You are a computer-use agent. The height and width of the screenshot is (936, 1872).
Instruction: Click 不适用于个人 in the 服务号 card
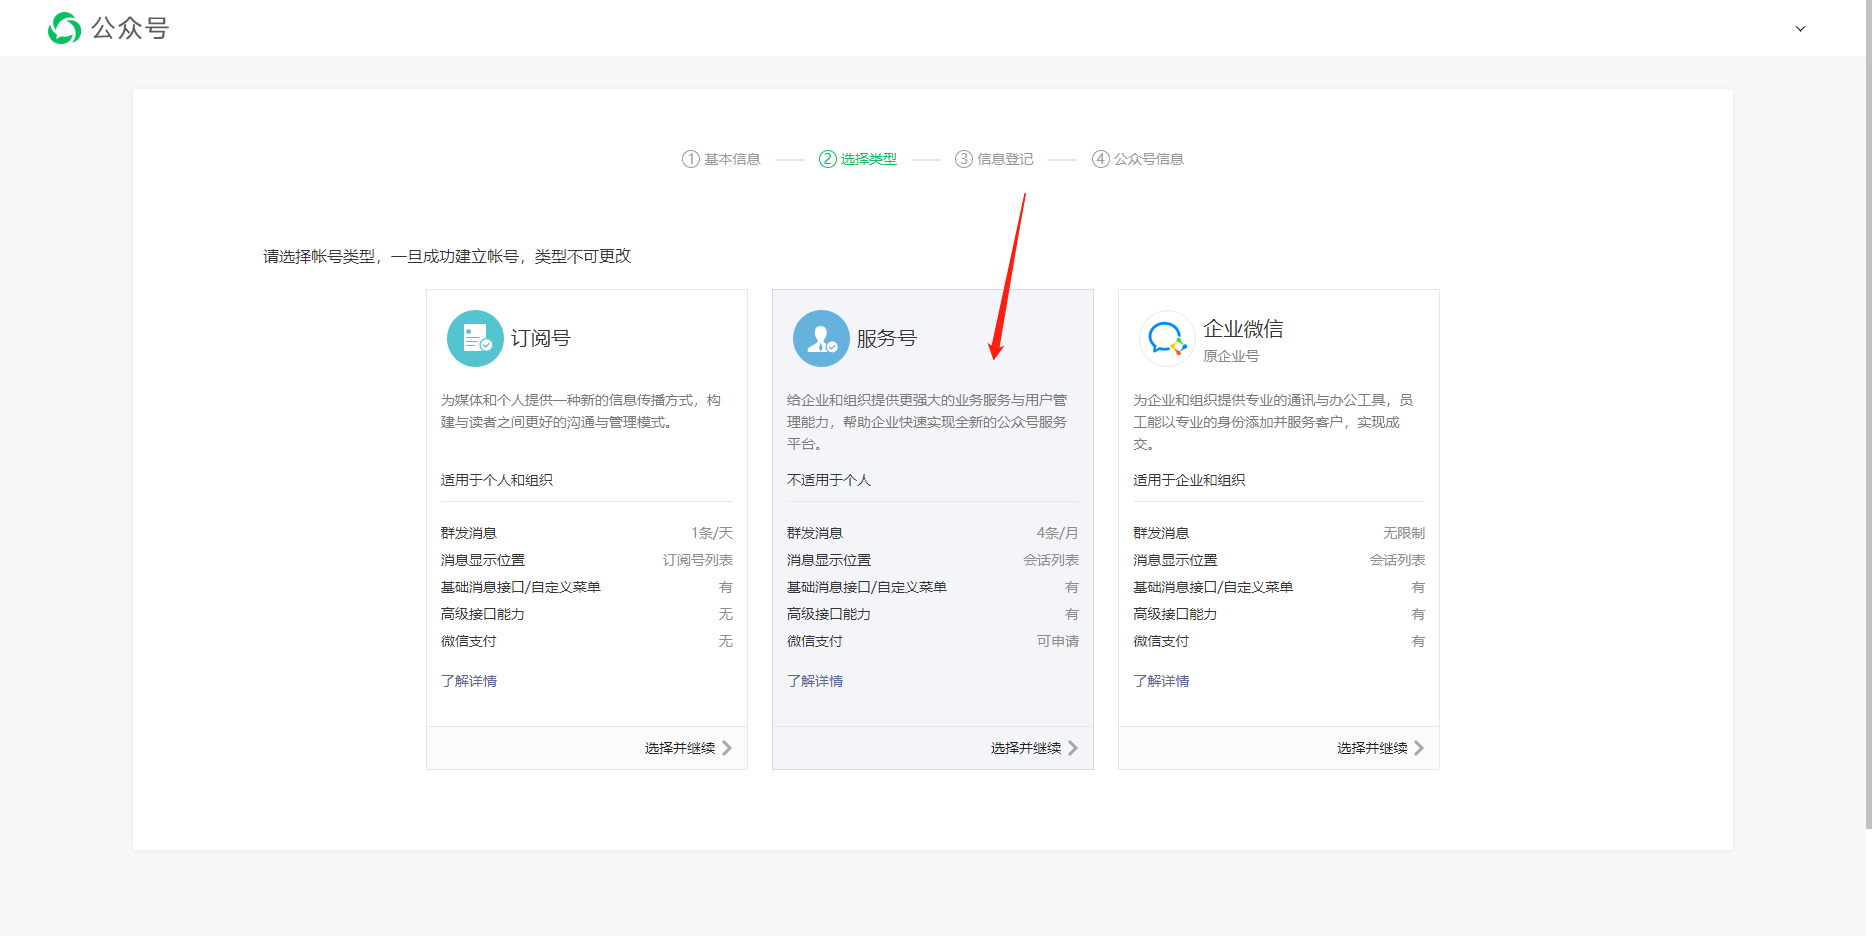pyautogui.click(x=829, y=480)
